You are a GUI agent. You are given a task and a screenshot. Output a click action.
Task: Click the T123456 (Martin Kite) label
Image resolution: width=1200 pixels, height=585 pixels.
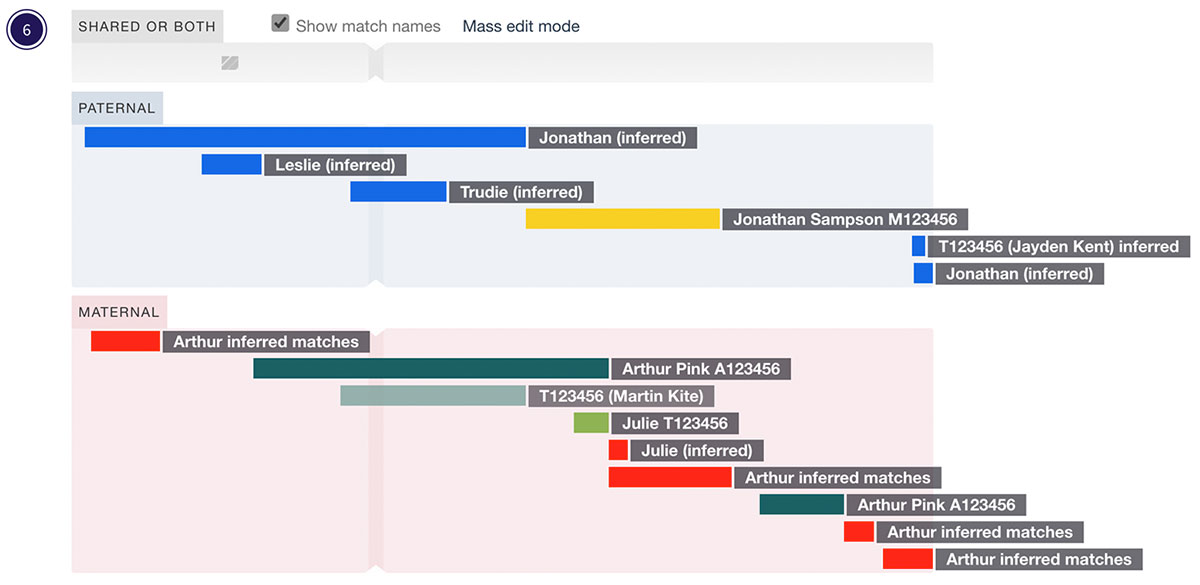619,396
